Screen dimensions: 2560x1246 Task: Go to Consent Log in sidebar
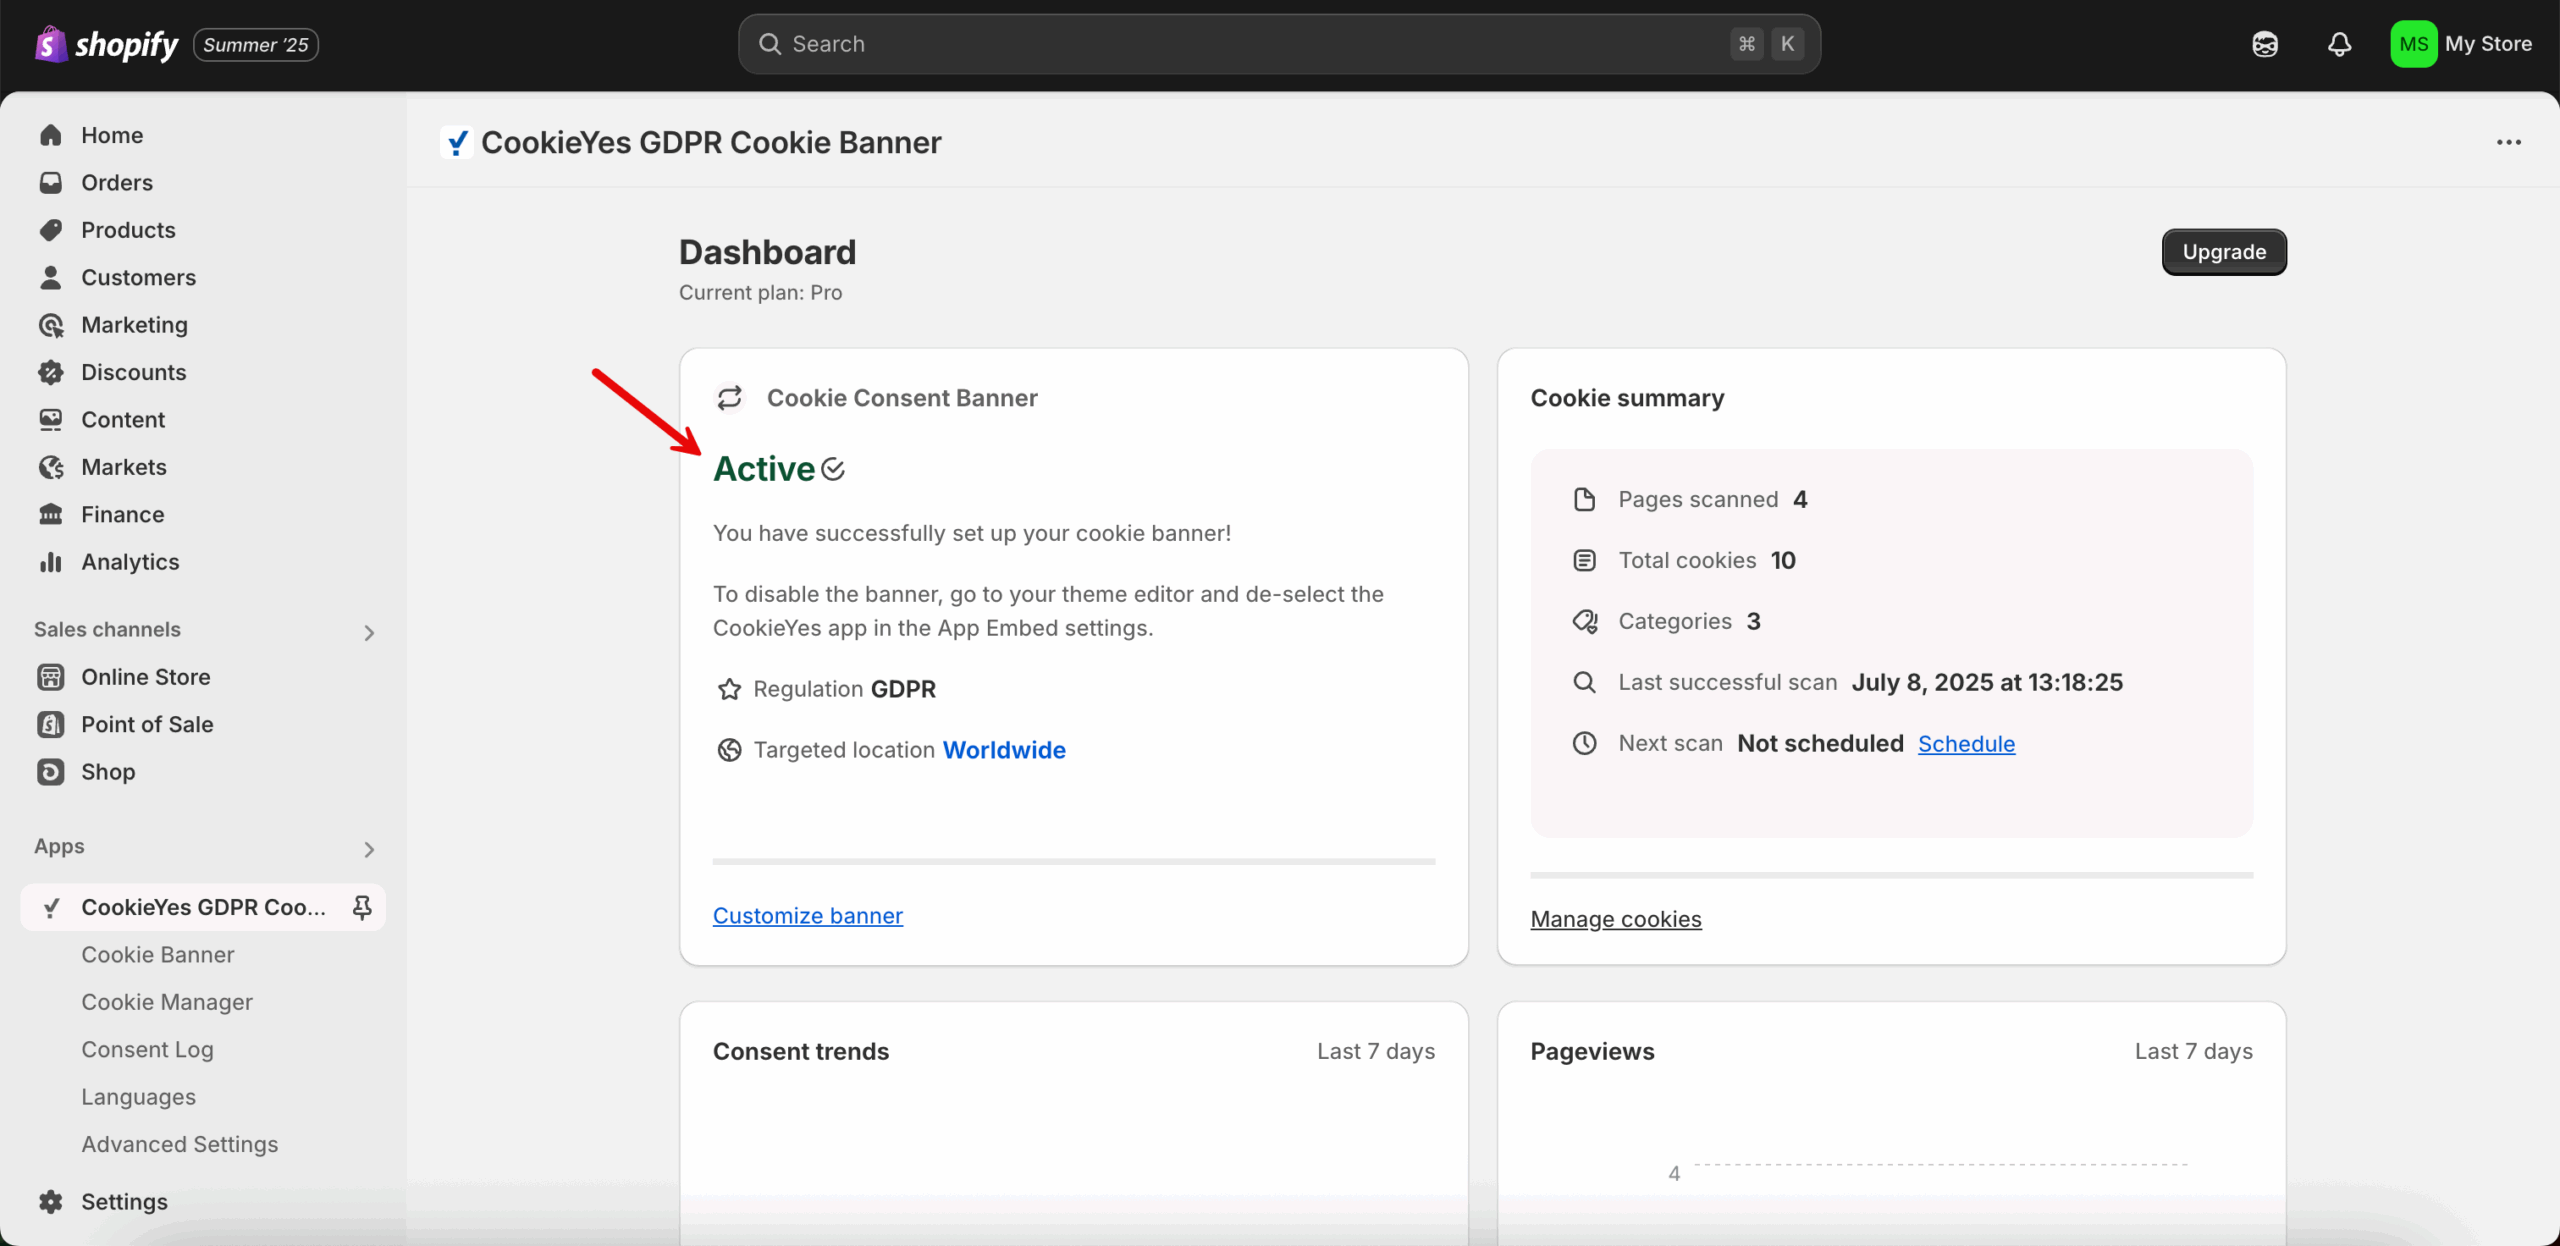pyautogui.click(x=147, y=1049)
